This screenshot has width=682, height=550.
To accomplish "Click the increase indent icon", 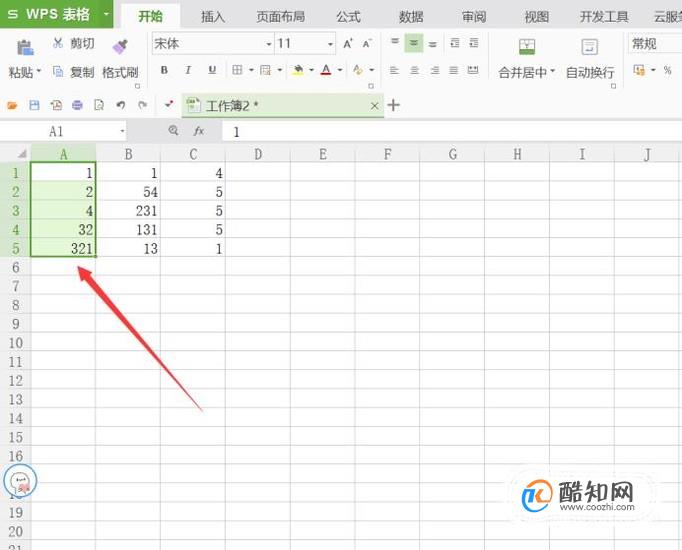I will coord(474,43).
